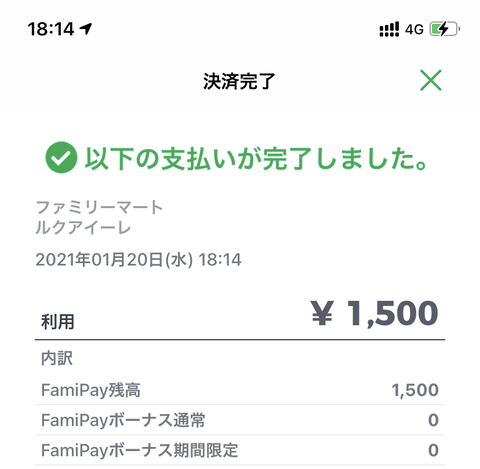The image size is (480, 469).
Task: Tap the 2021年01月20日 payment date
Action: [x=138, y=260]
